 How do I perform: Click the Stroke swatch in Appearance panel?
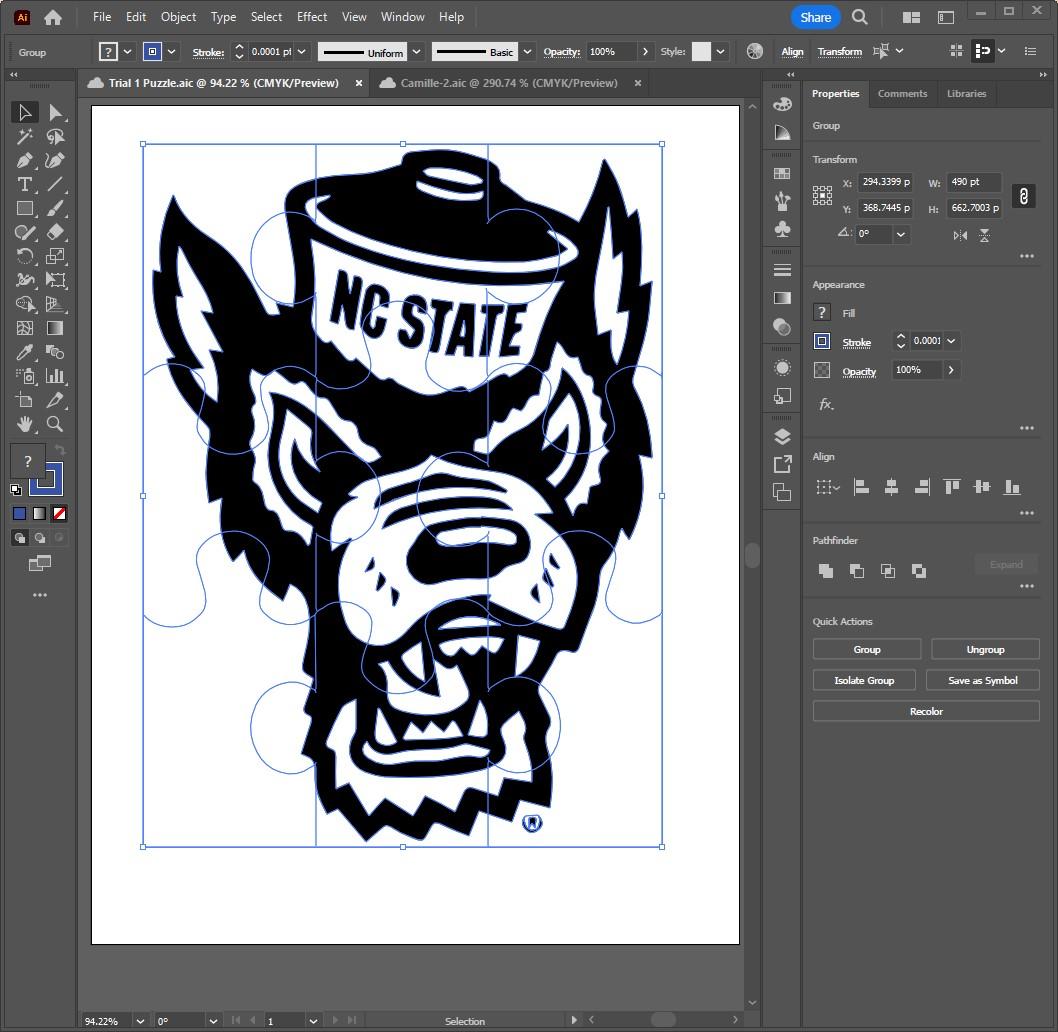point(821,342)
